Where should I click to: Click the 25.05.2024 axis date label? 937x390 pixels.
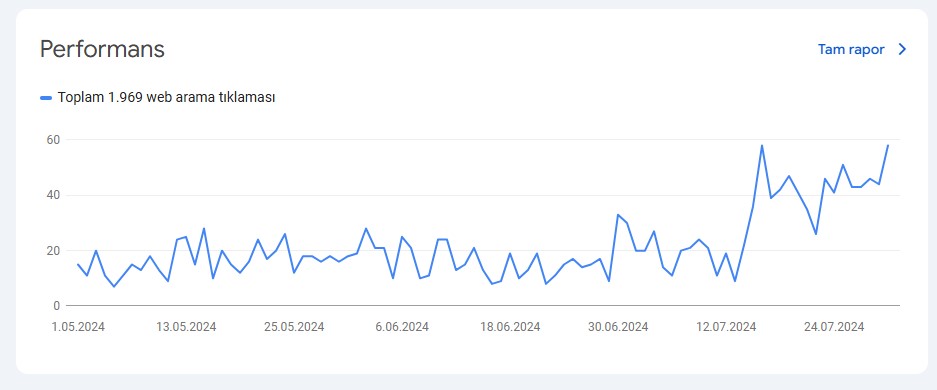coord(294,327)
